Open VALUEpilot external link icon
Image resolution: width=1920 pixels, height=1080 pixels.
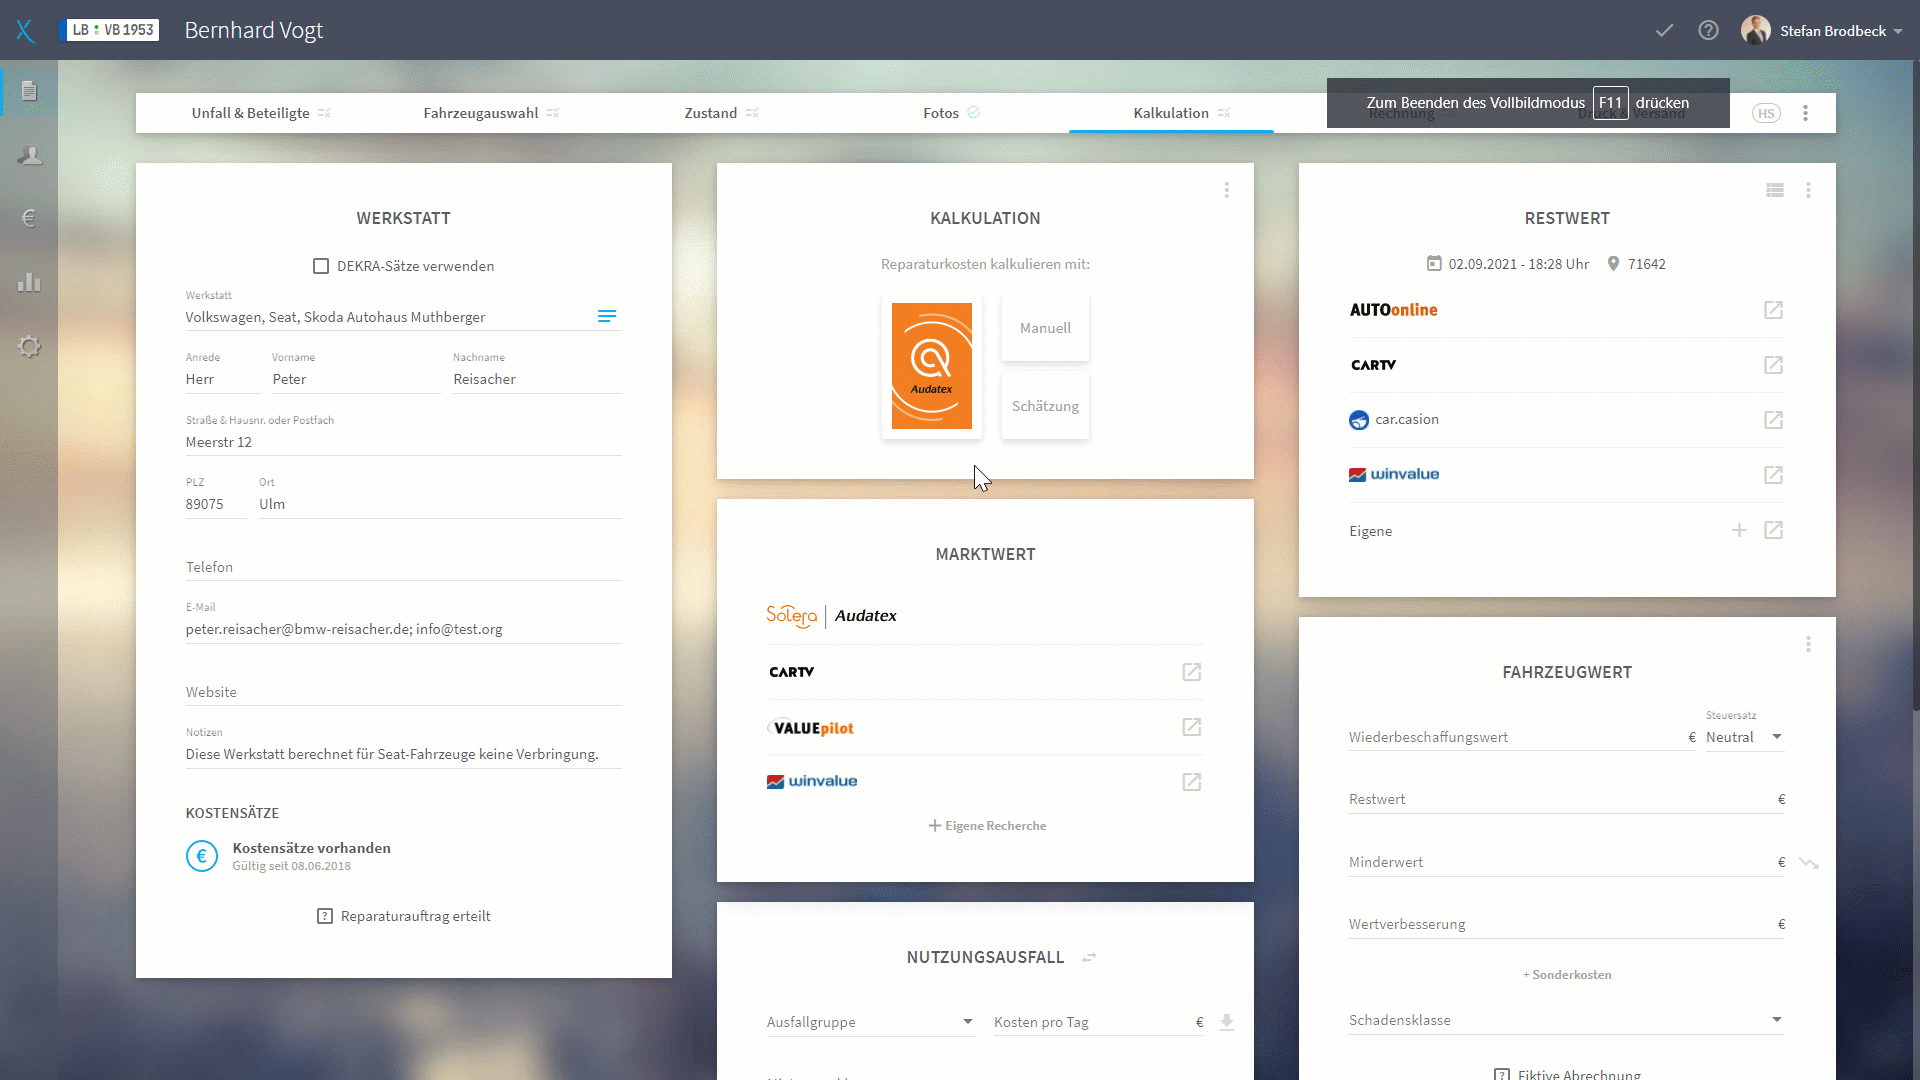(x=1191, y=727)
